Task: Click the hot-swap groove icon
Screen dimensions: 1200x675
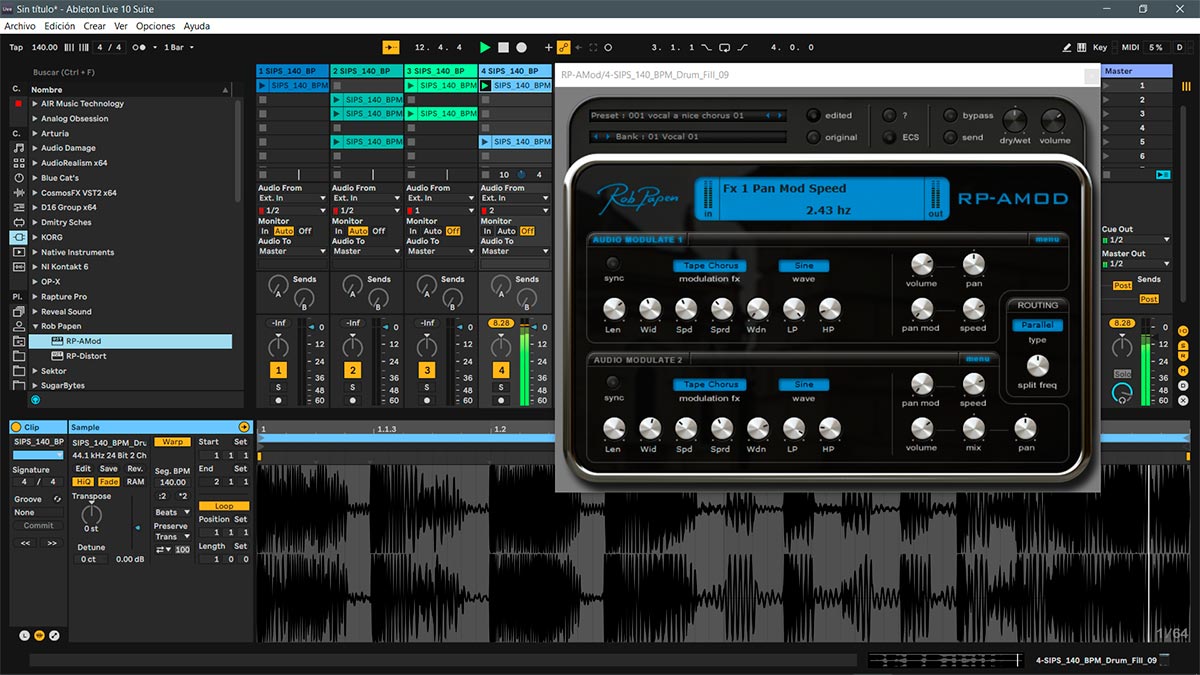Action: click(x=58, y=499)
